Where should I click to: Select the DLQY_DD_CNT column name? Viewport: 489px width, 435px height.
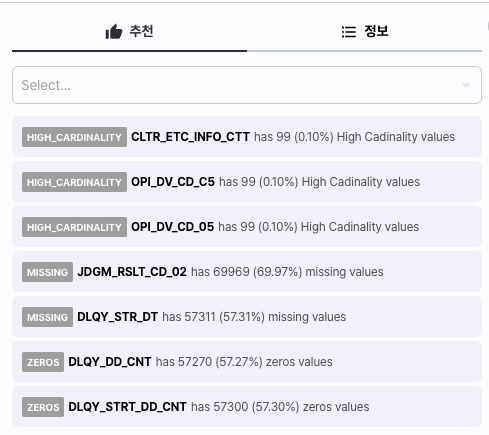110,362
